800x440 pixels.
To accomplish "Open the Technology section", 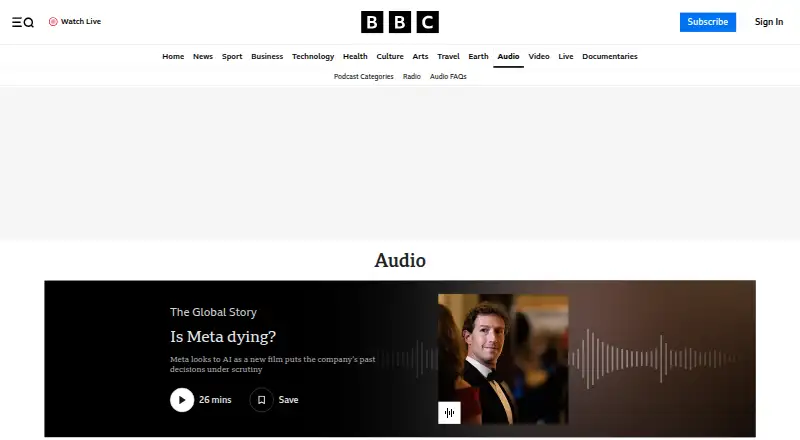I will pos(313,56).
